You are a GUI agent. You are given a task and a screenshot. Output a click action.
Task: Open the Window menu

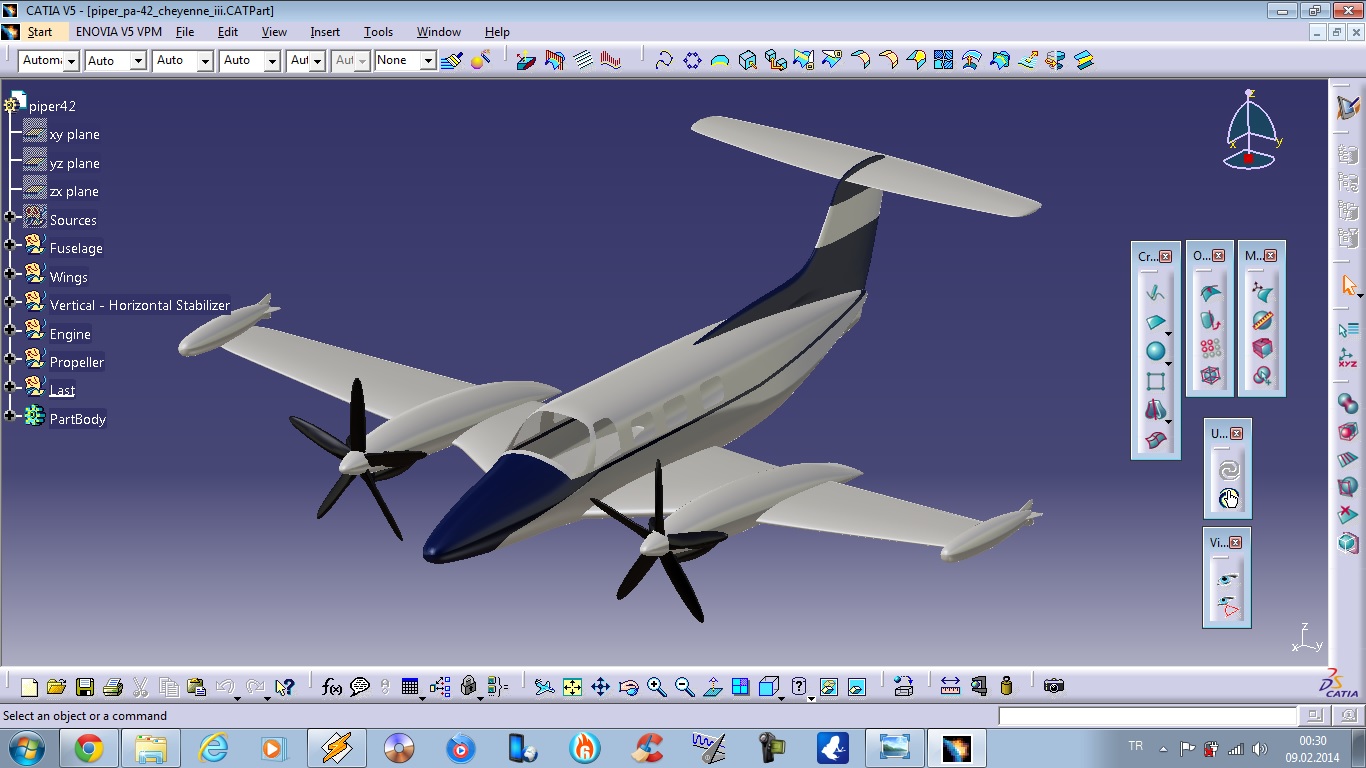[x=439, y=32]
